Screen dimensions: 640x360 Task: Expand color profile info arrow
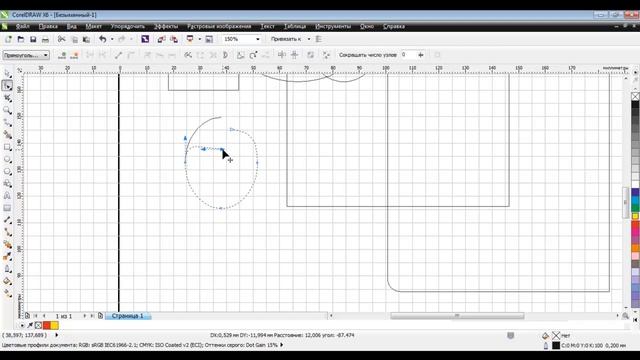tap(281, 345)
